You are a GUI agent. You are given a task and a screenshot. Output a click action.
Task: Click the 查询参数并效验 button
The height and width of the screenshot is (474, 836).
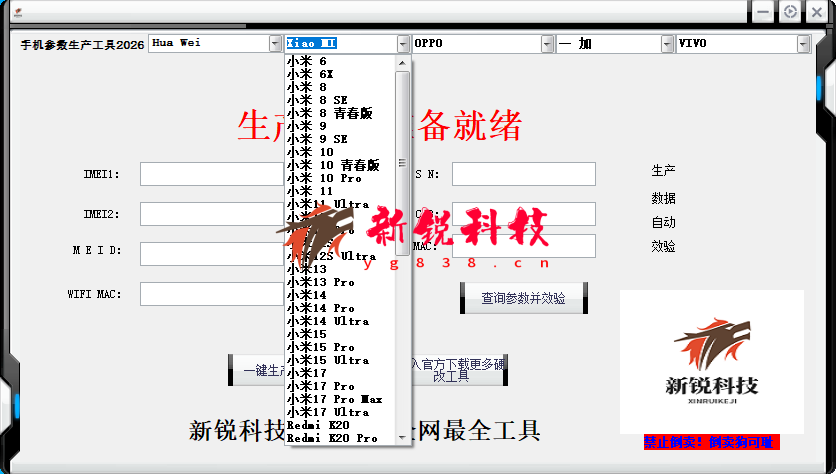click(x=524, y=298)
